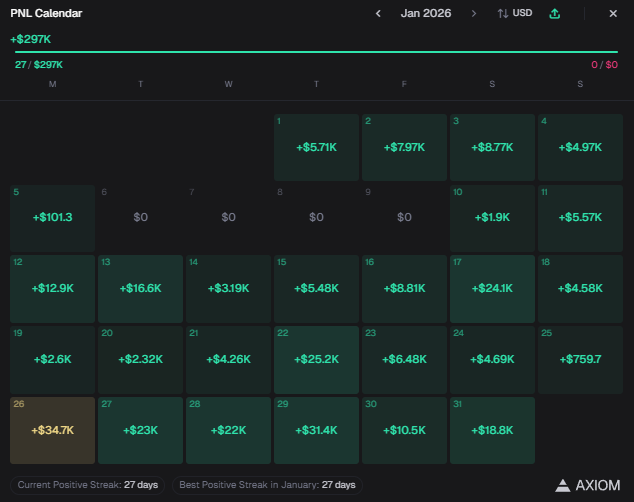Screen dimensions: 634x502
Task: Click the +$297K total PNL value
Action: (x=31, y=39)
